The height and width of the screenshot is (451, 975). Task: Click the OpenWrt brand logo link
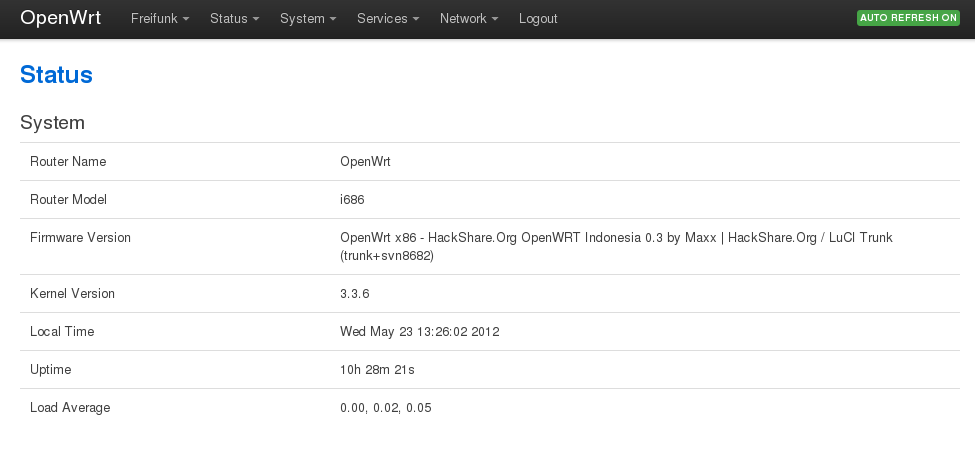coord(60,18)
